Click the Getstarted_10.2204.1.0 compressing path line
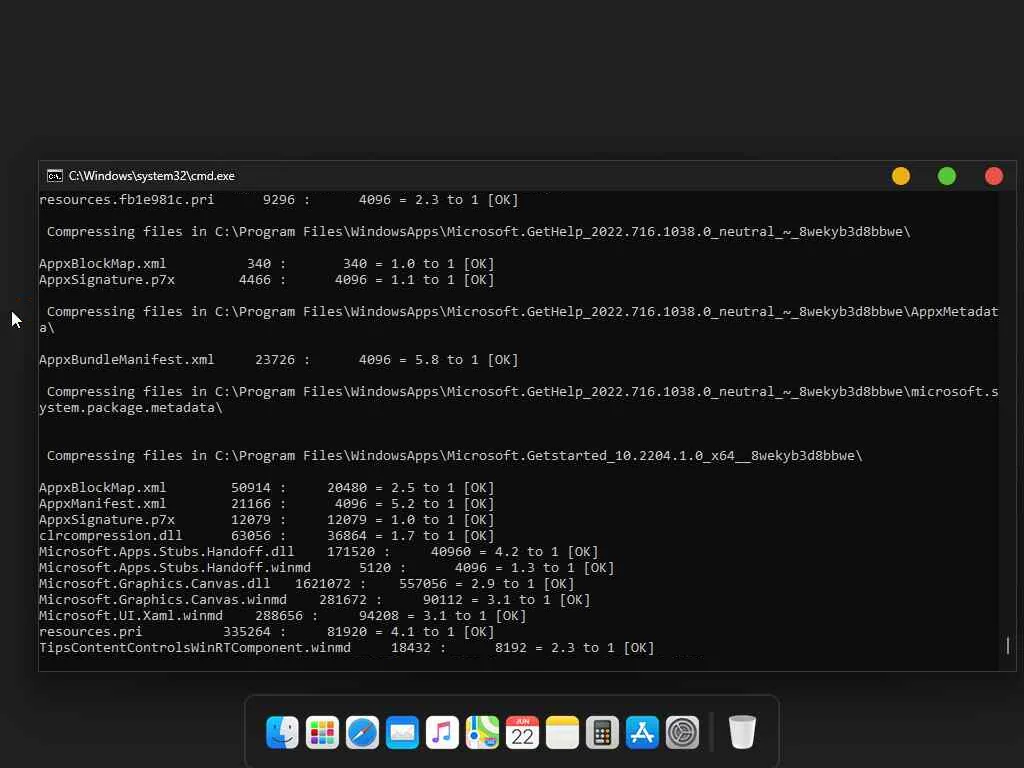This screenshot has height=768, width=1024. click(455, 456)
